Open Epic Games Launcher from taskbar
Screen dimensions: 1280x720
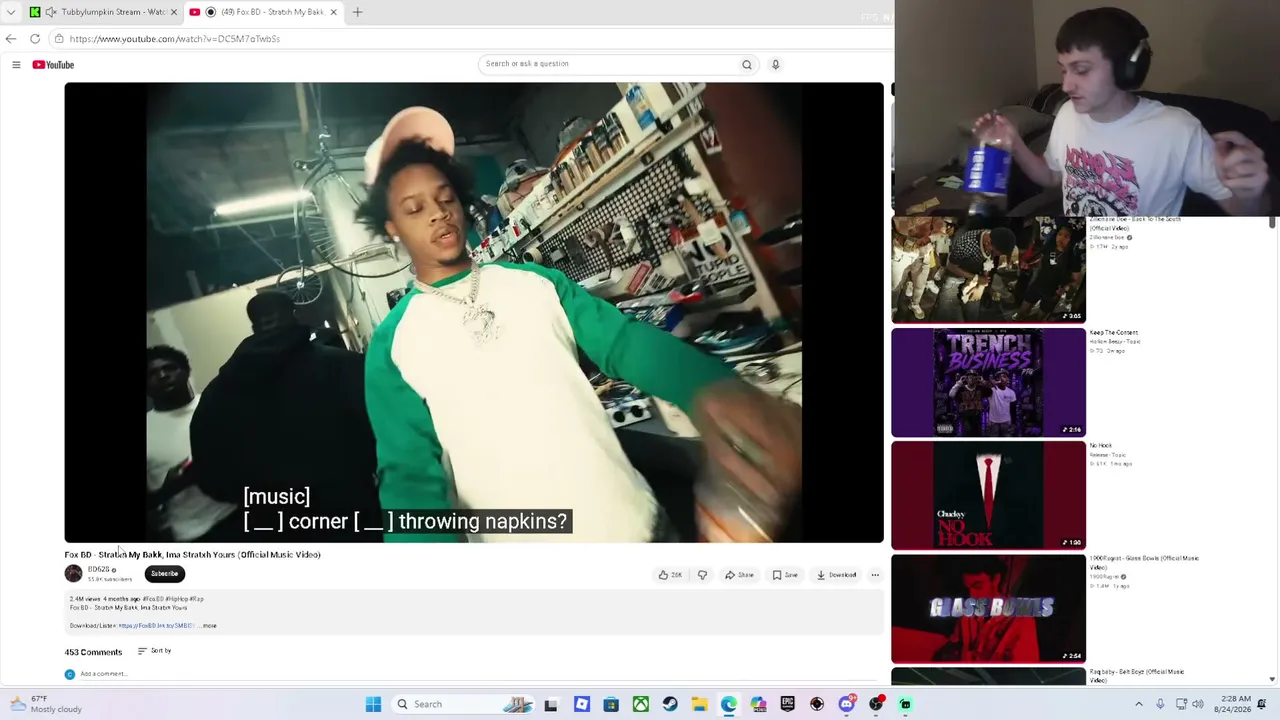click(788, 704)
